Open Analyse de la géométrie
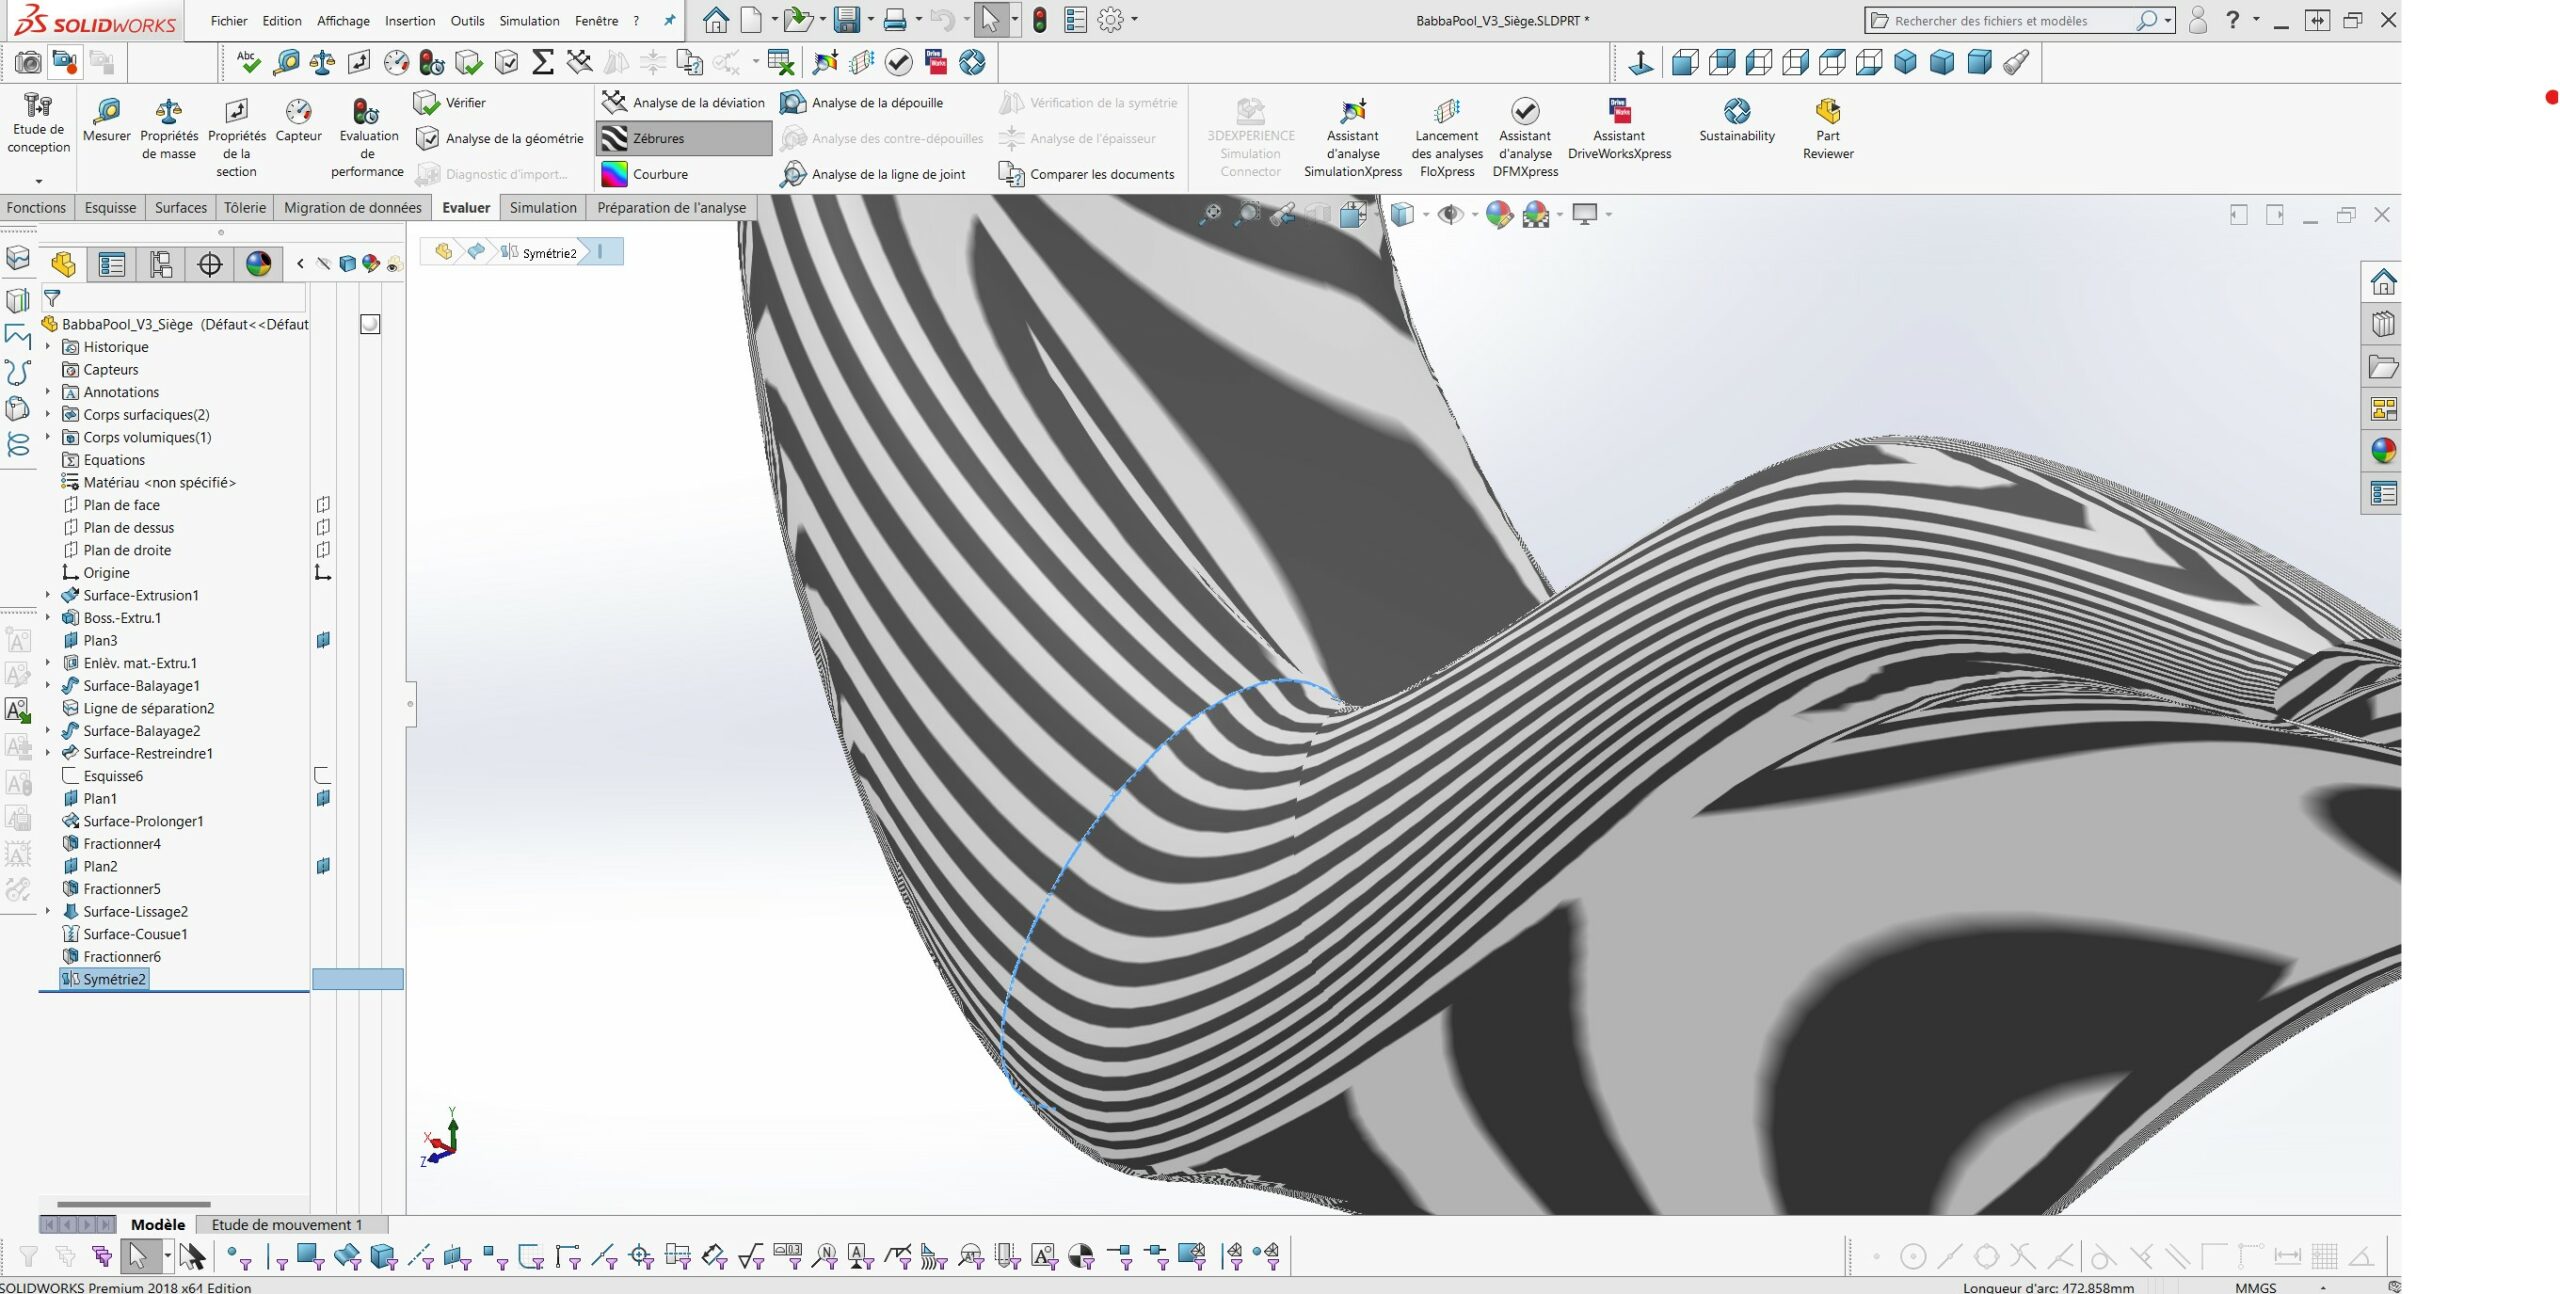The image size is (2560, 1294). tap(499, 138)
